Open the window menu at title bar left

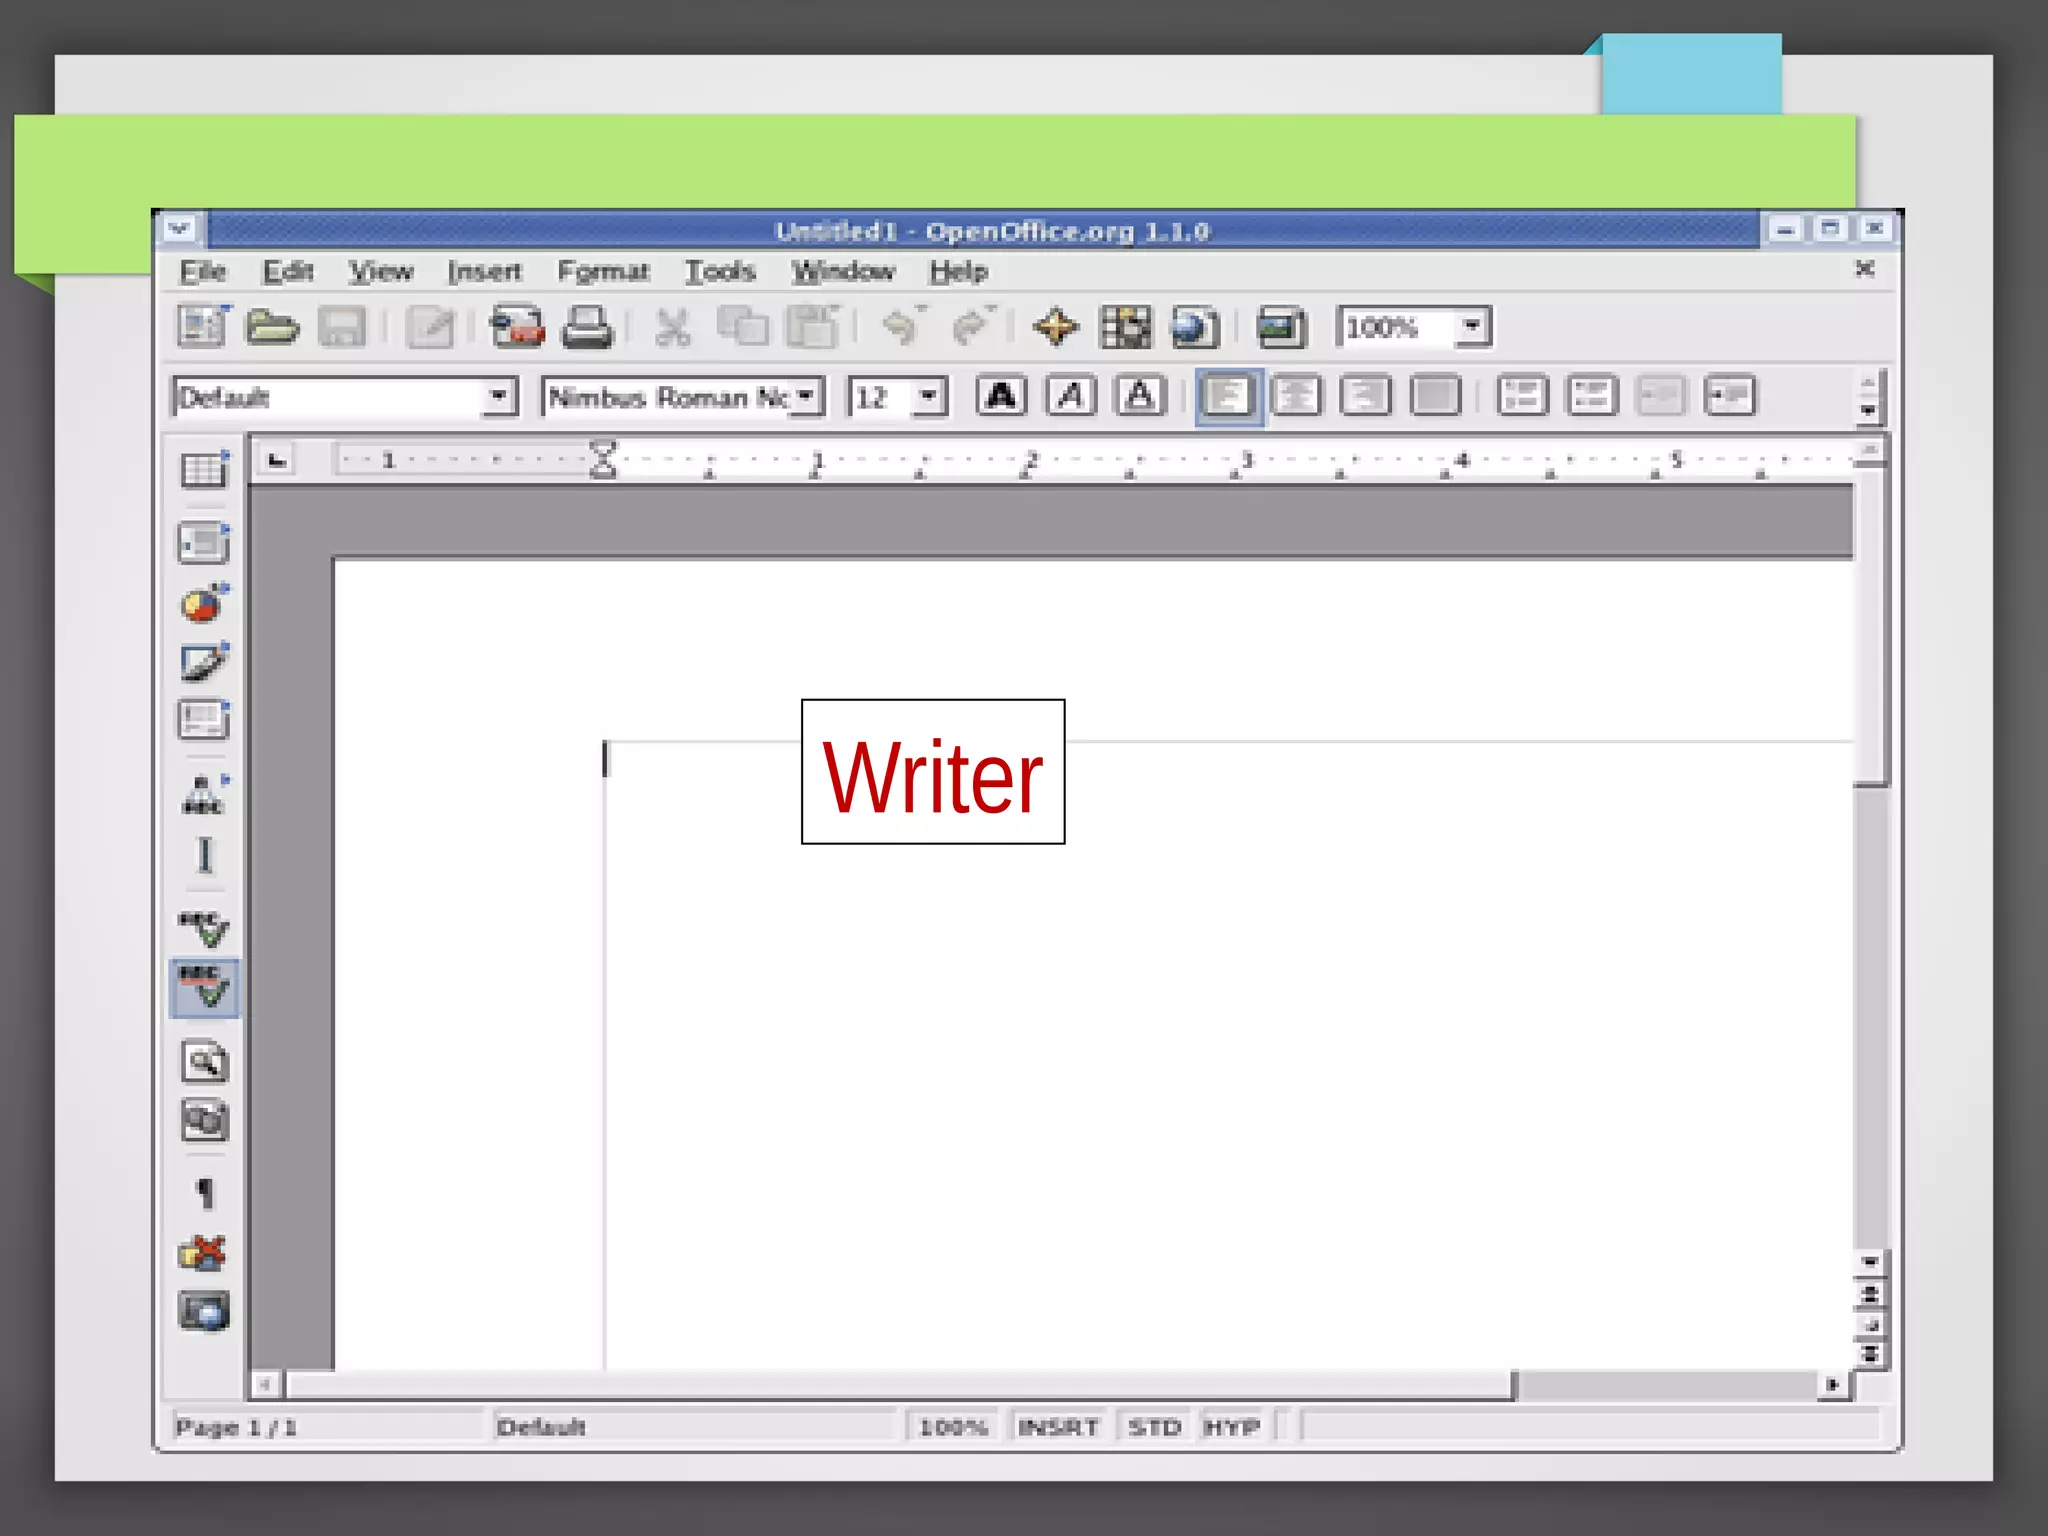180,229
